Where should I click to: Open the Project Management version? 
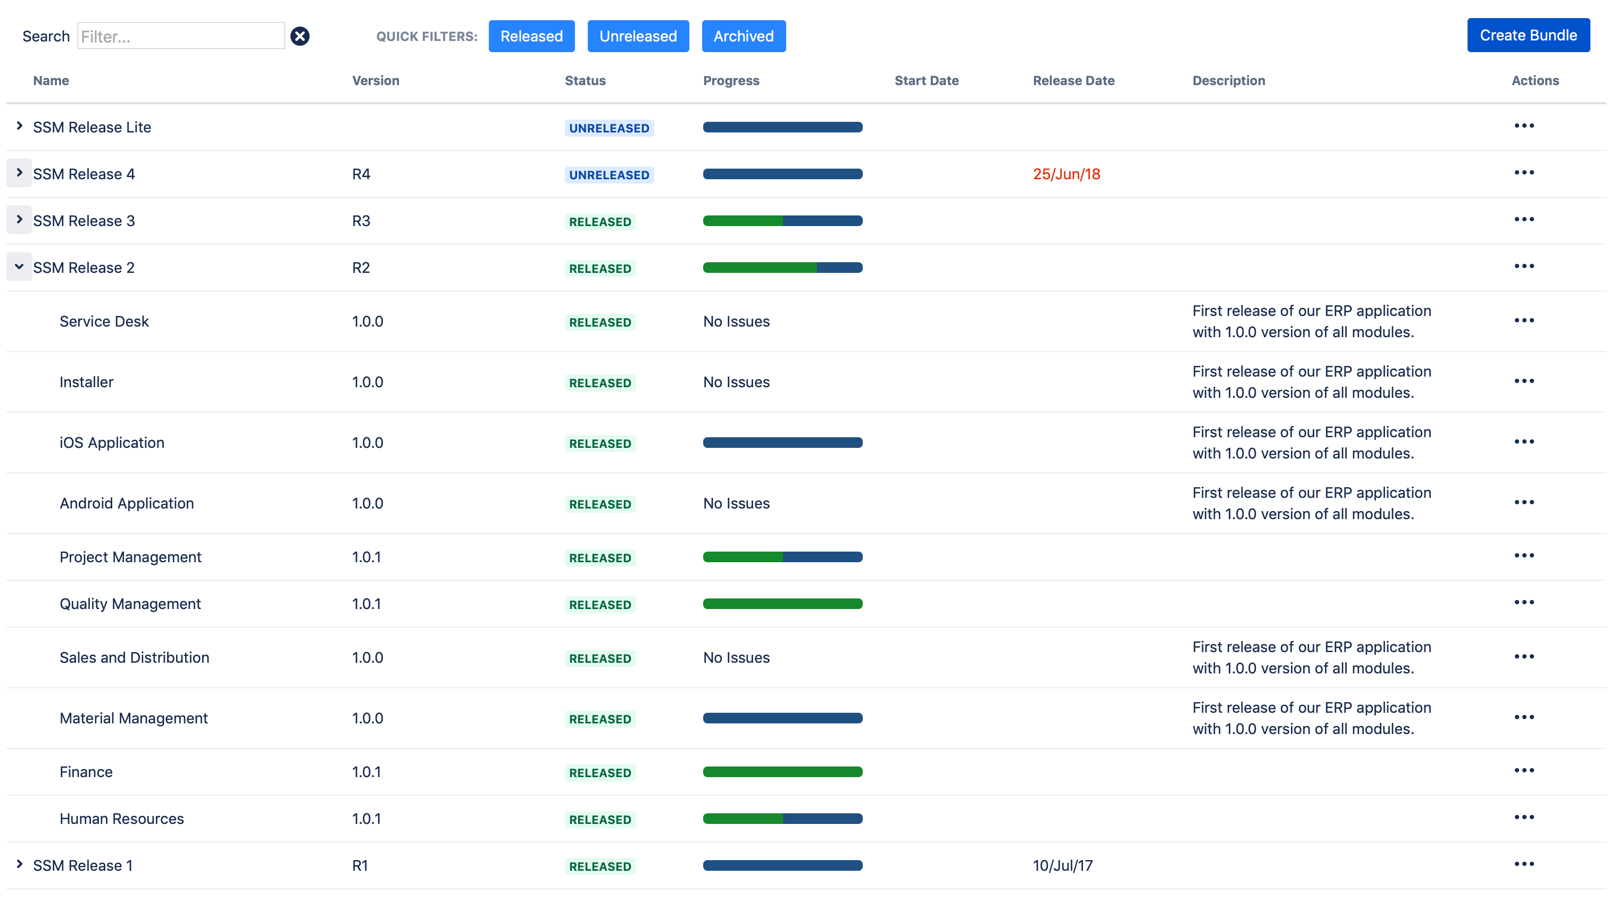(130, 557)
